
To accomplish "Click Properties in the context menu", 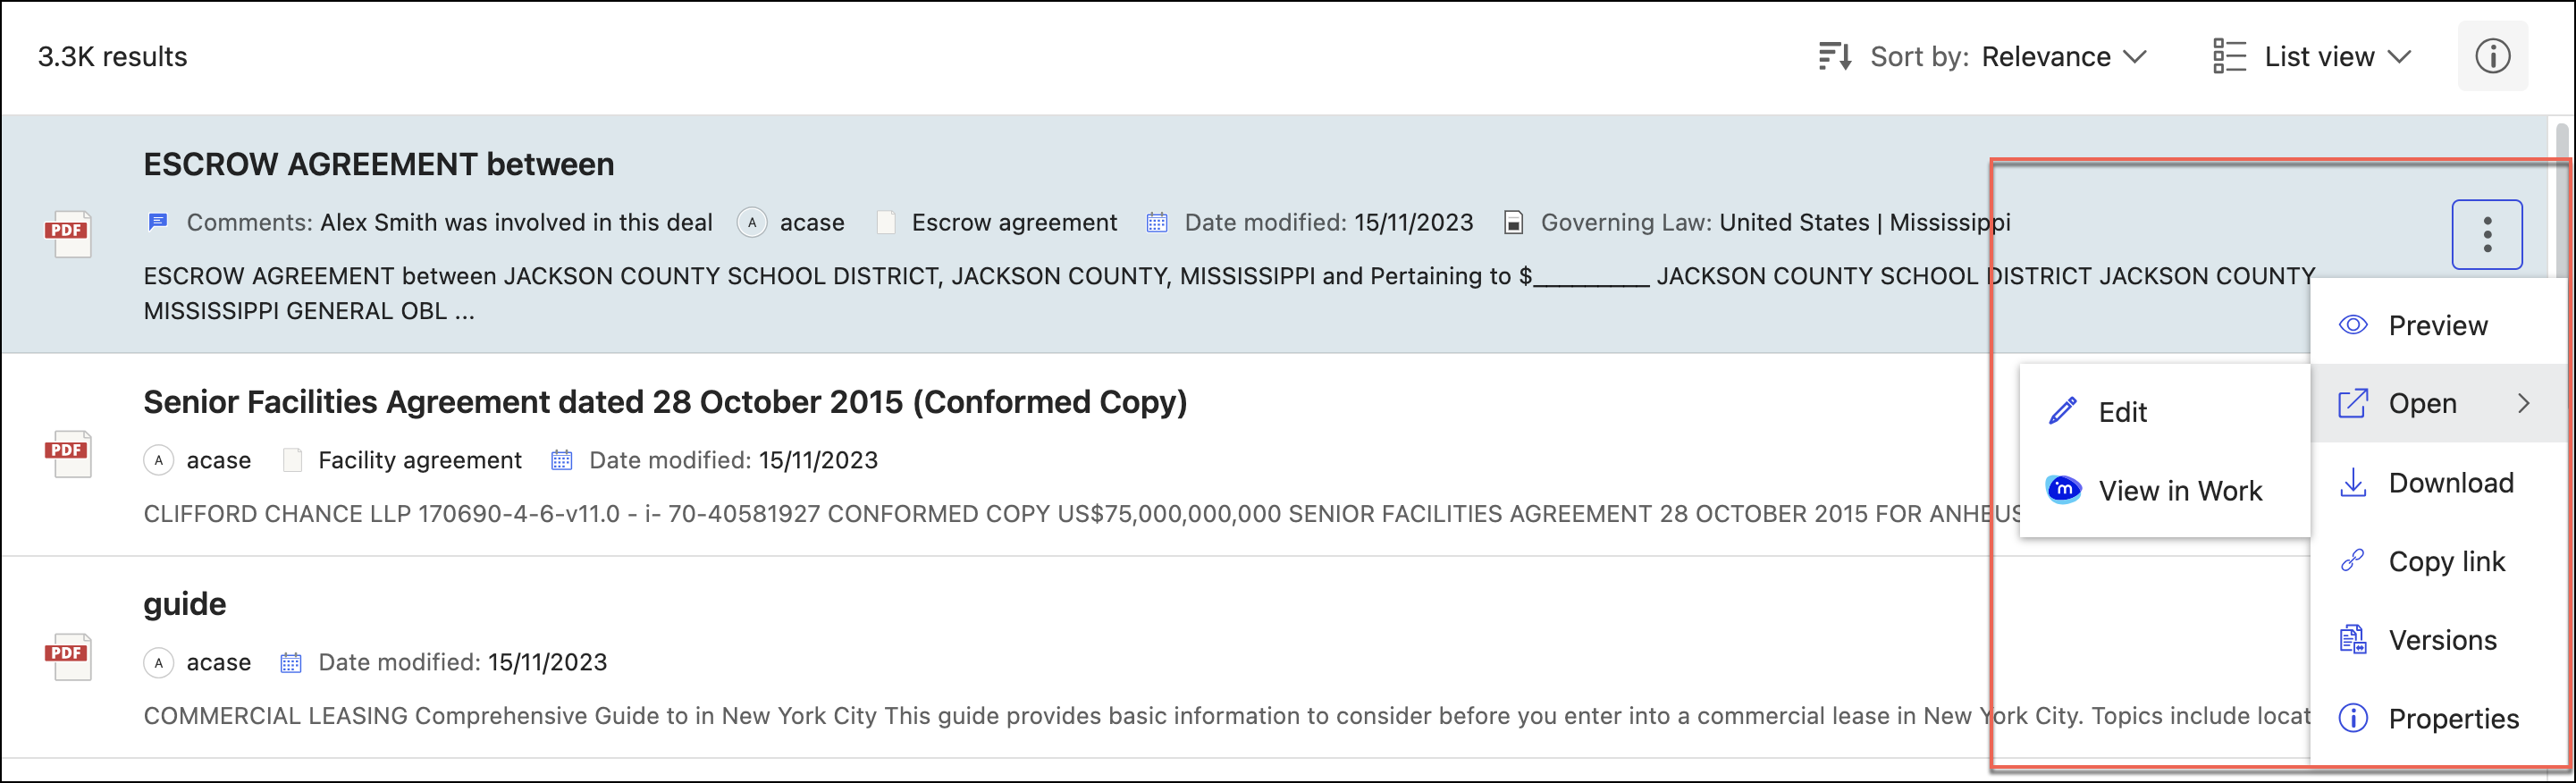I will click(x=2452, y=719).
